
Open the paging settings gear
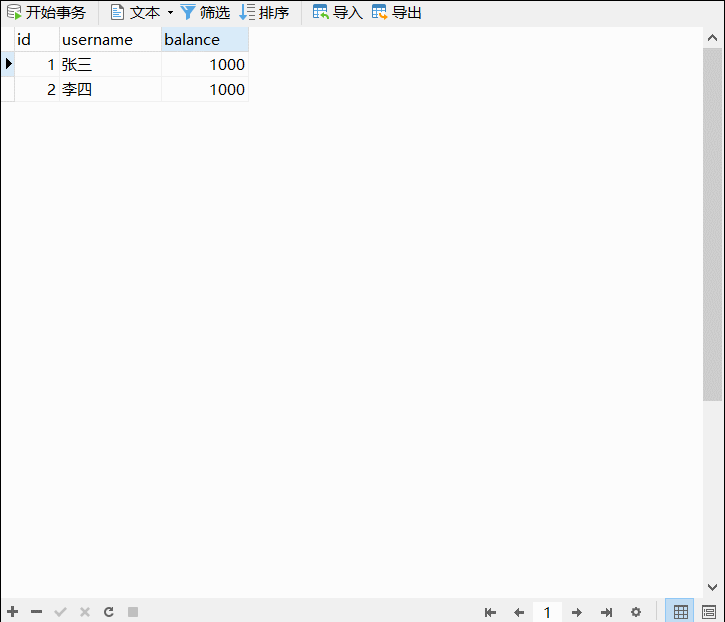(x=636, y=612)
